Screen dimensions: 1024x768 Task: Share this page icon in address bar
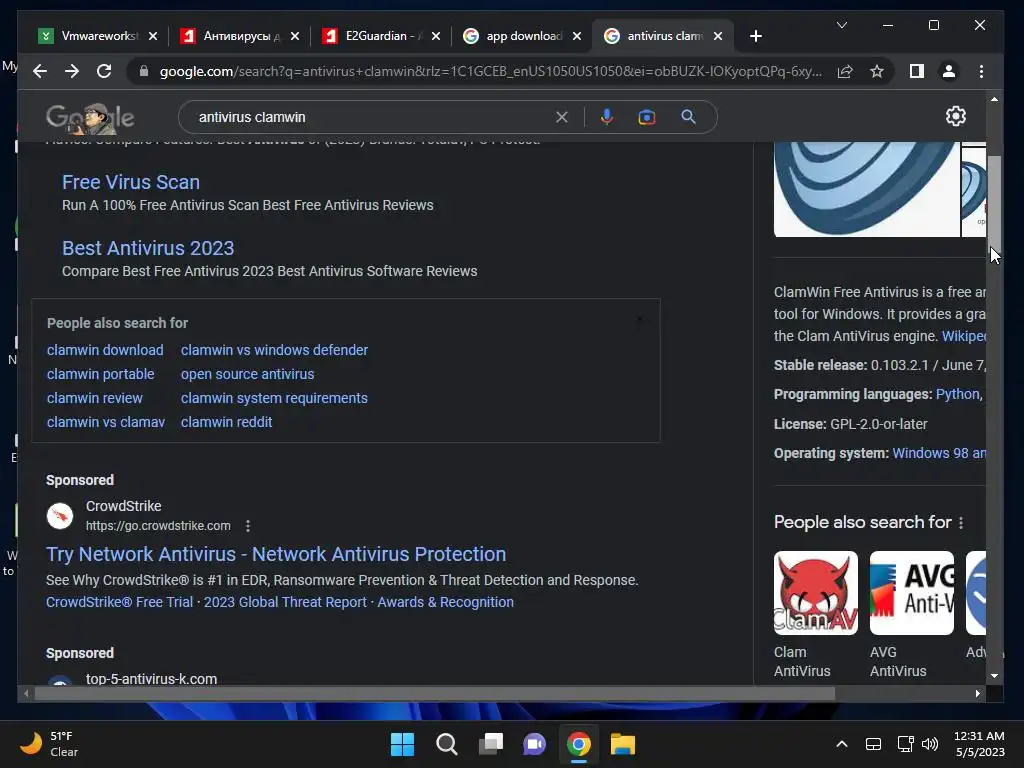point(845,71)
